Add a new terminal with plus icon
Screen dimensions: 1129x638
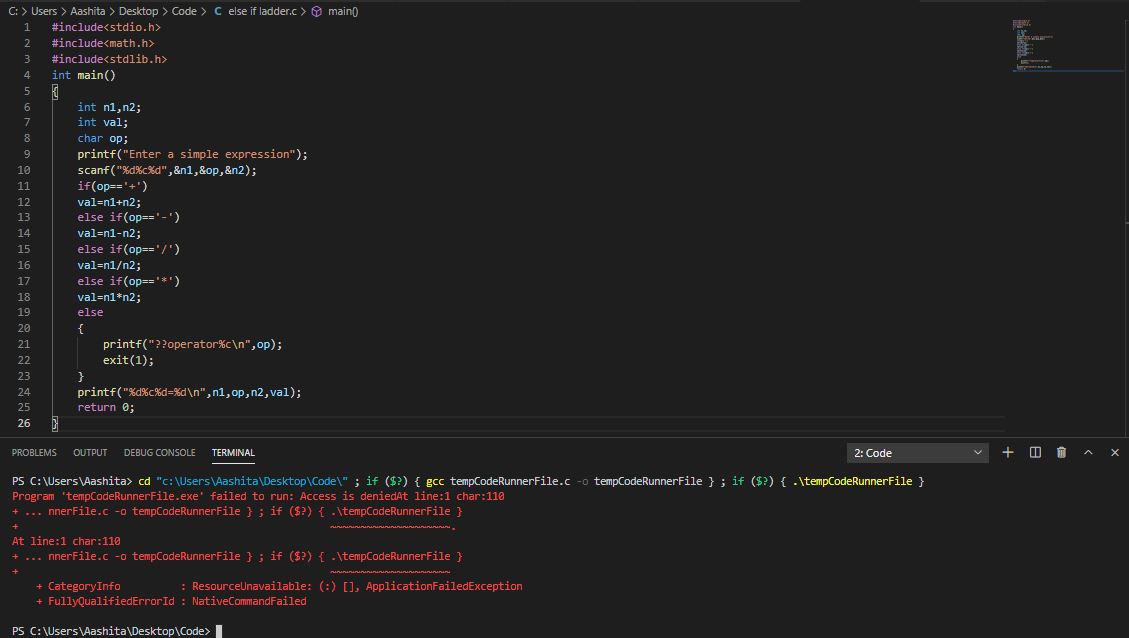pos(1007,452)
